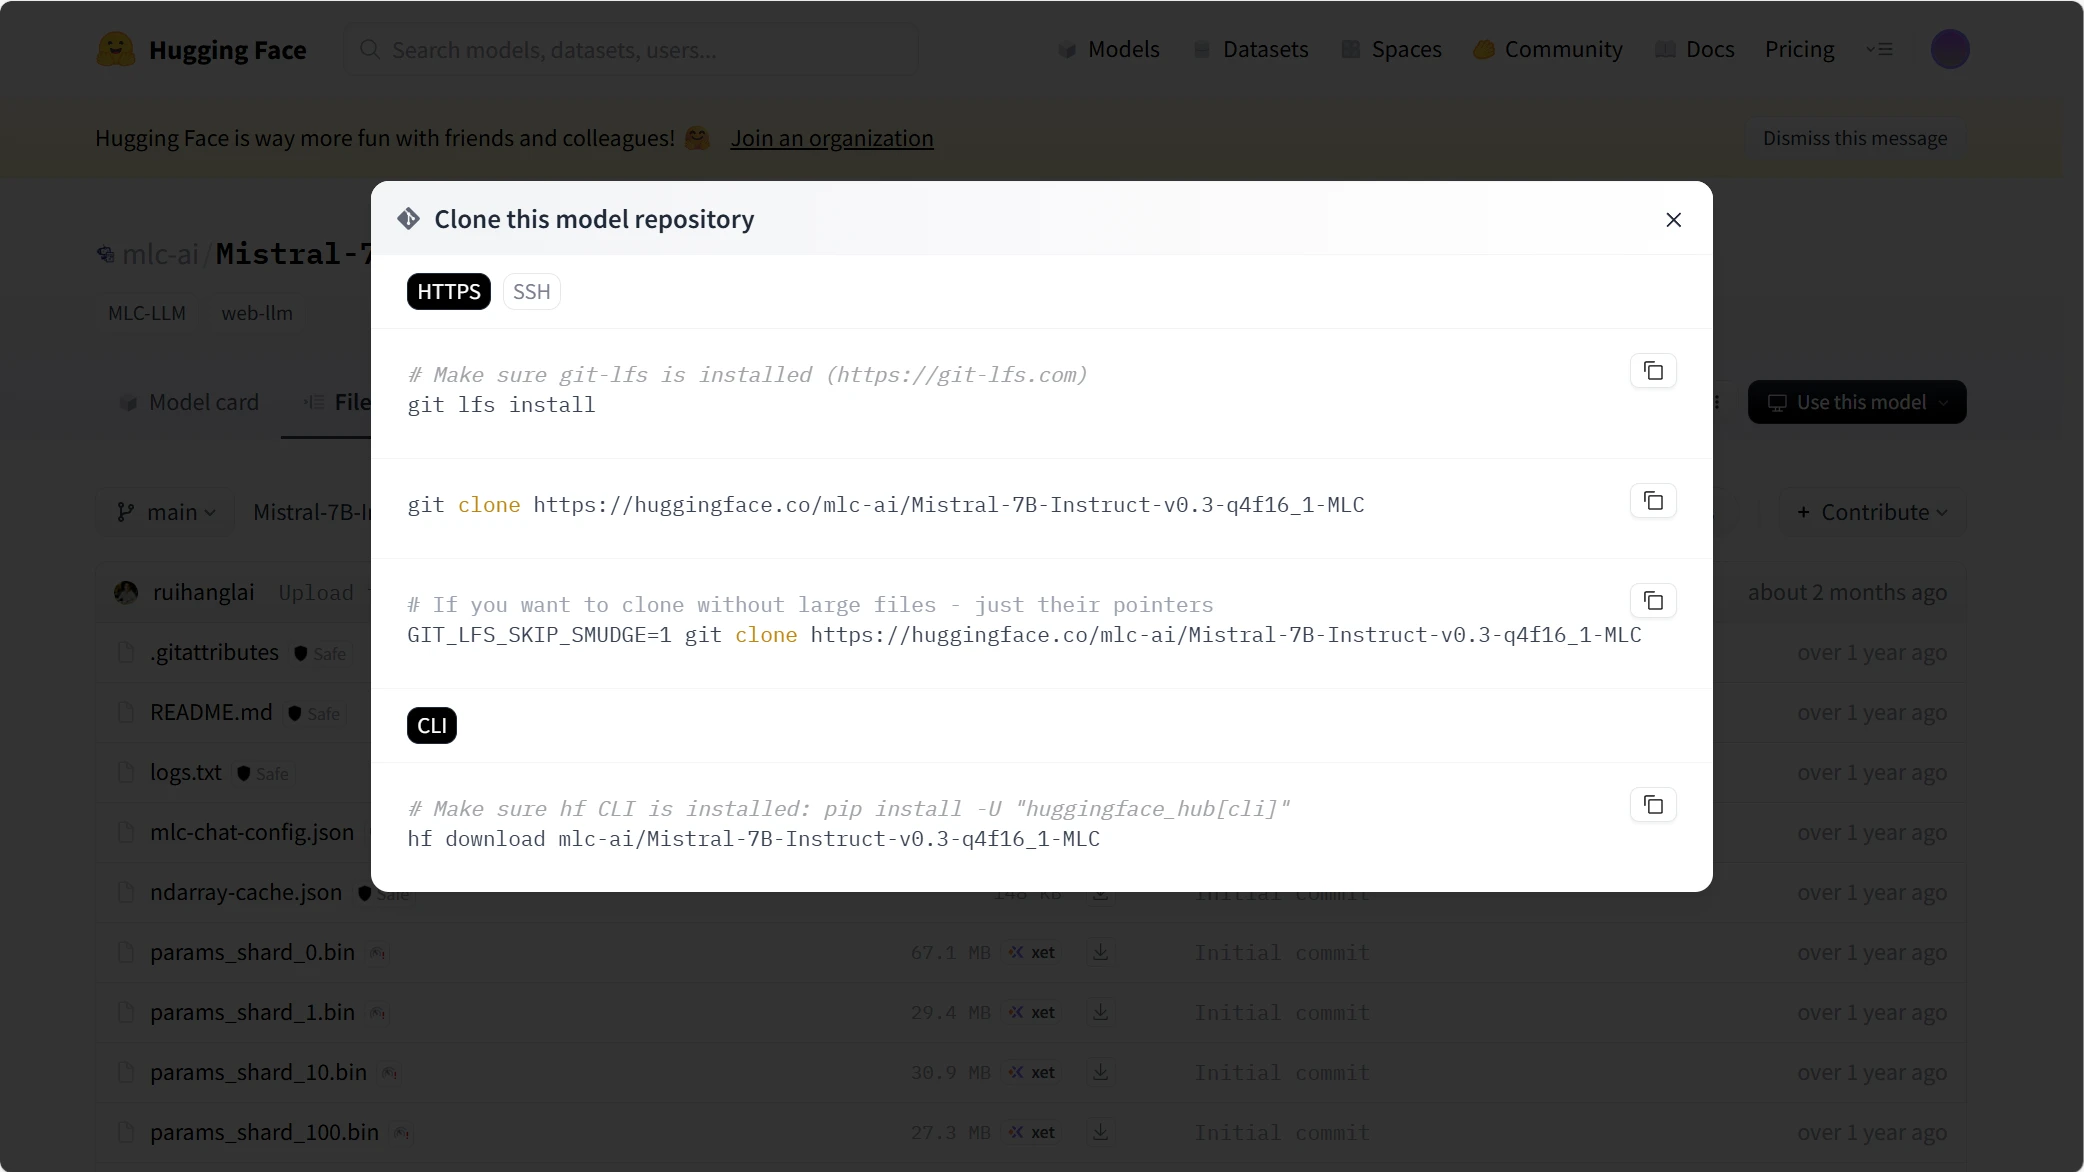Expand the main branch dropdown
This screenshot has width=2084, height=1172.
click(x=166, y=512)
